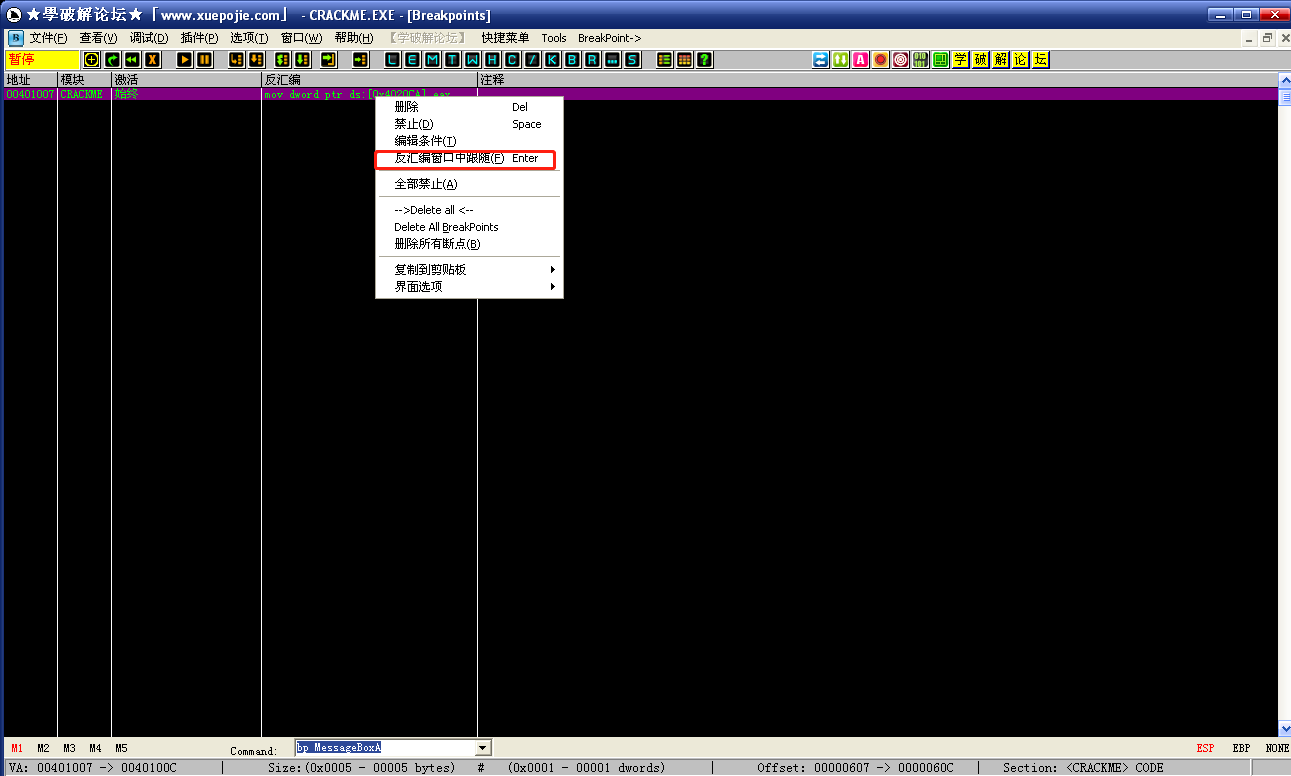Toggle the ESP option in the status bar
Viewport: 1291px width, 776px height.
(1205, 748)
